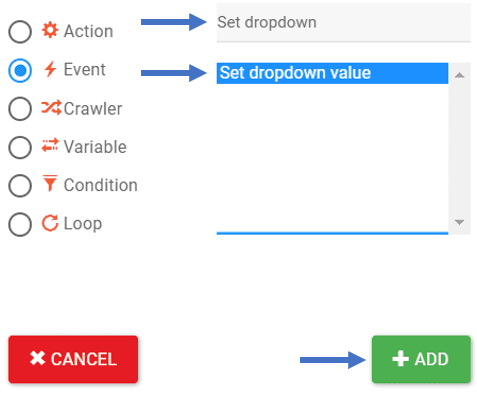477x397 pixels.
Task: Click the swap-arrows Variable icon
Action: tap(50, 146)
